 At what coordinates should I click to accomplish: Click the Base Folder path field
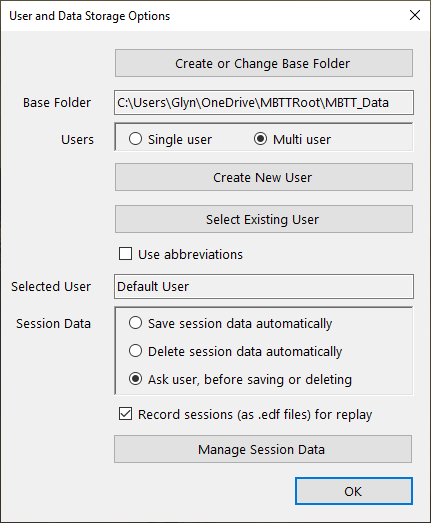264,102
